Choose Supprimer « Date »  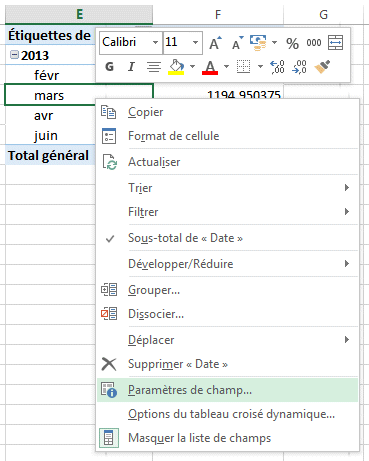(228, 364)
